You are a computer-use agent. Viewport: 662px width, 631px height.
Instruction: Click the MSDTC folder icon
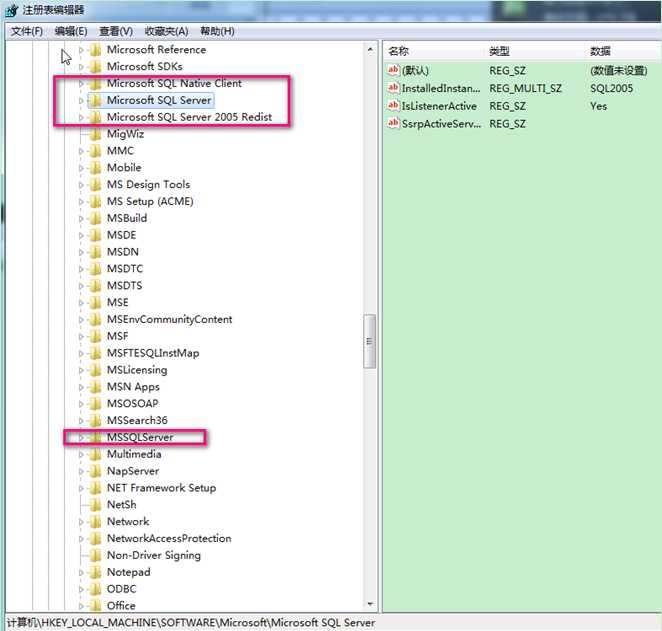(x=96, y=269)
